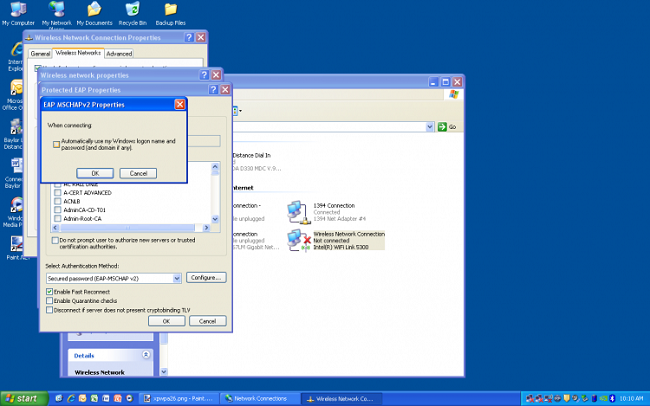Select the Connect Baylor desktop icon
The height and width of the screenshot is (406, 650).
tap(16, 173)
